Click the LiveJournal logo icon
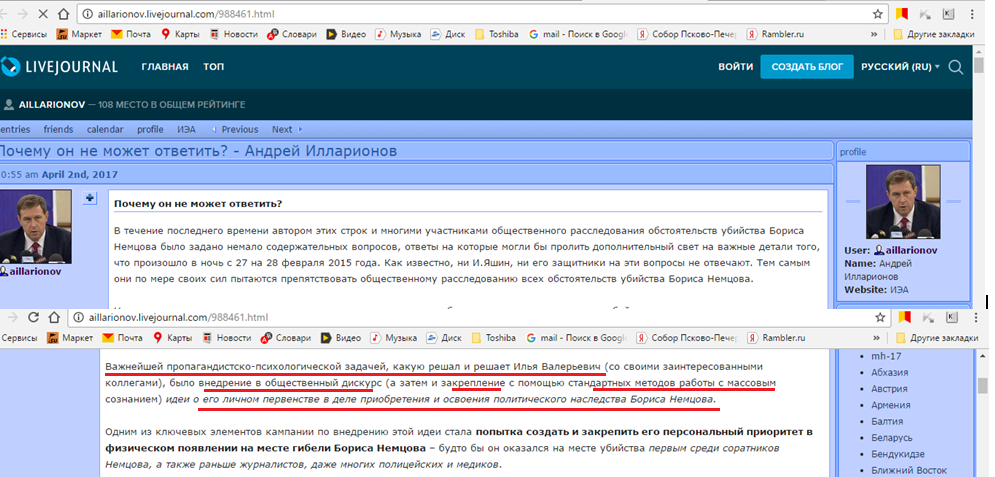This screenshot has width=995, height=477. click(11, 66)
